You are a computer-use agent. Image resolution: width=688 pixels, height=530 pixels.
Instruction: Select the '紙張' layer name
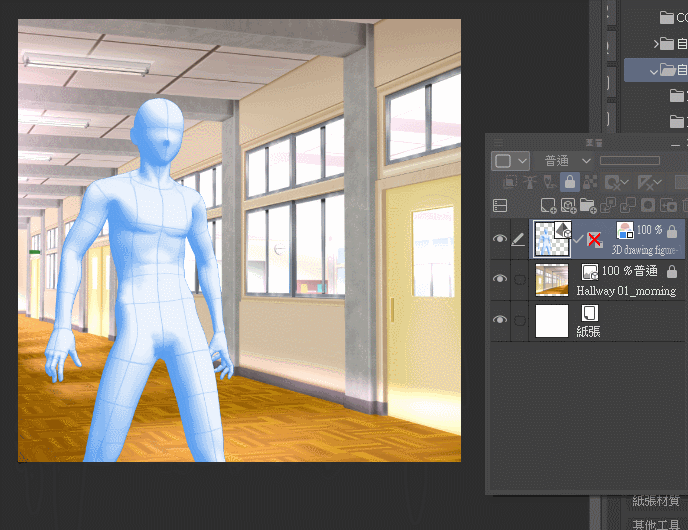click(x=588, y=331)
